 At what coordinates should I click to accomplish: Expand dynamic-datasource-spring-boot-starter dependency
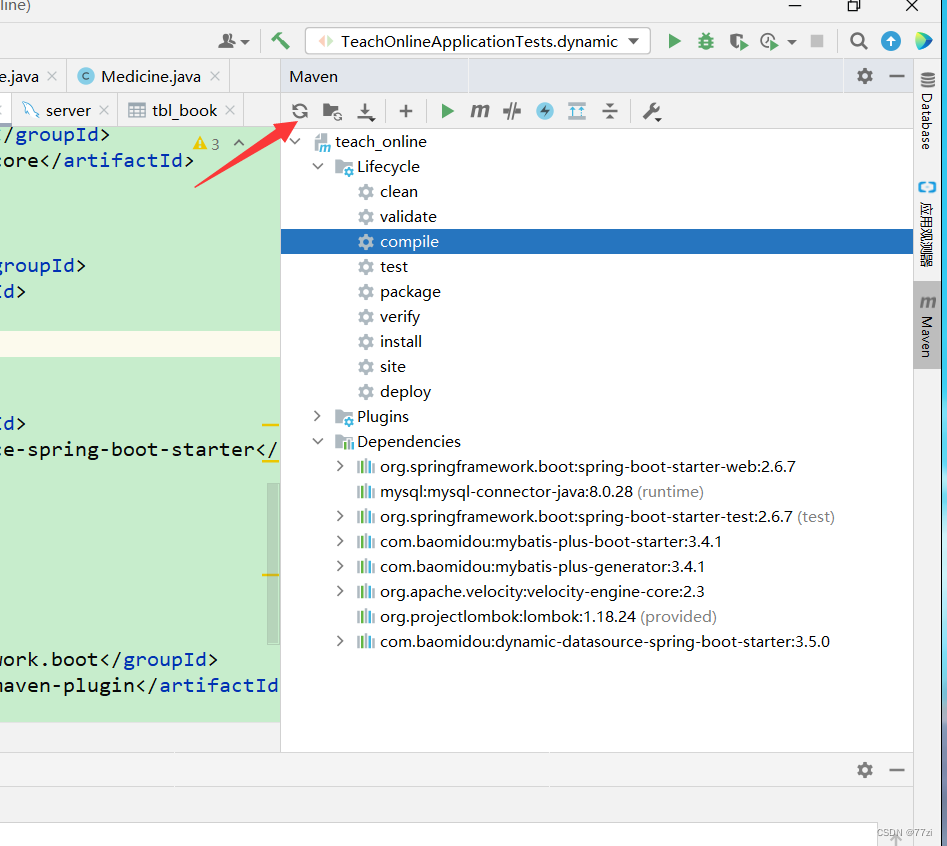coord(341,641)
